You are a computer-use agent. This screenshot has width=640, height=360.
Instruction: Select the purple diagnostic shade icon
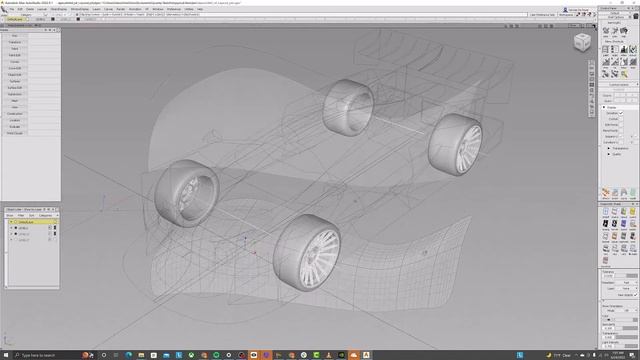(624, 224)
